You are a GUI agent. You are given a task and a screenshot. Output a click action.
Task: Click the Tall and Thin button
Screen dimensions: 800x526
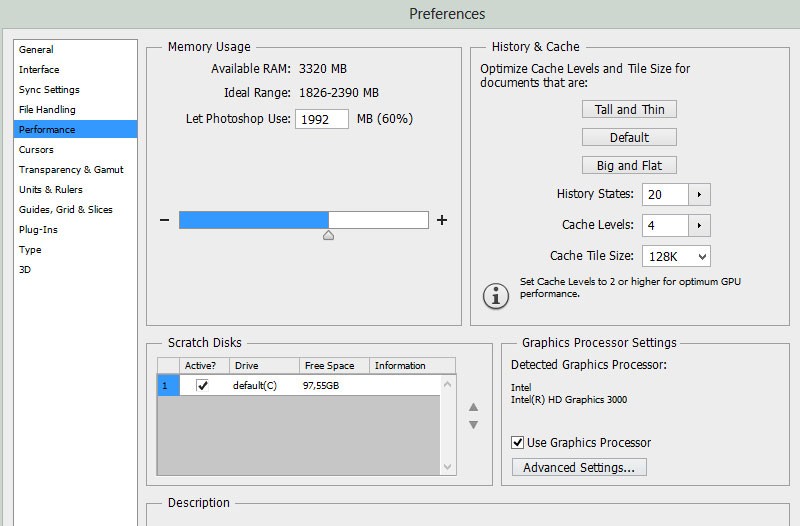click(x=629, y=109)
